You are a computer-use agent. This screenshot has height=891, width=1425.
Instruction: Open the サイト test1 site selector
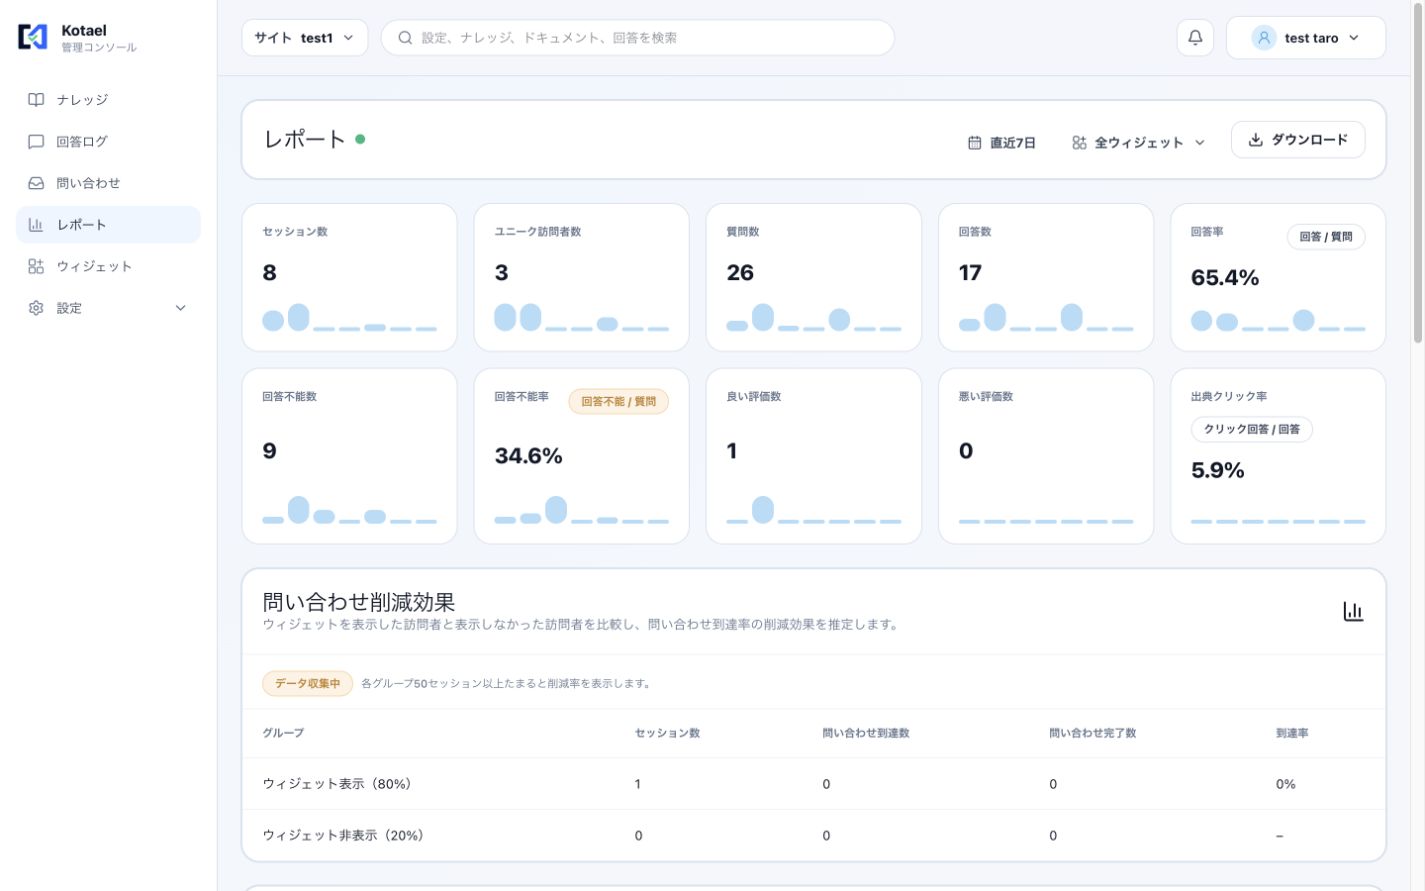click(305, 38)
